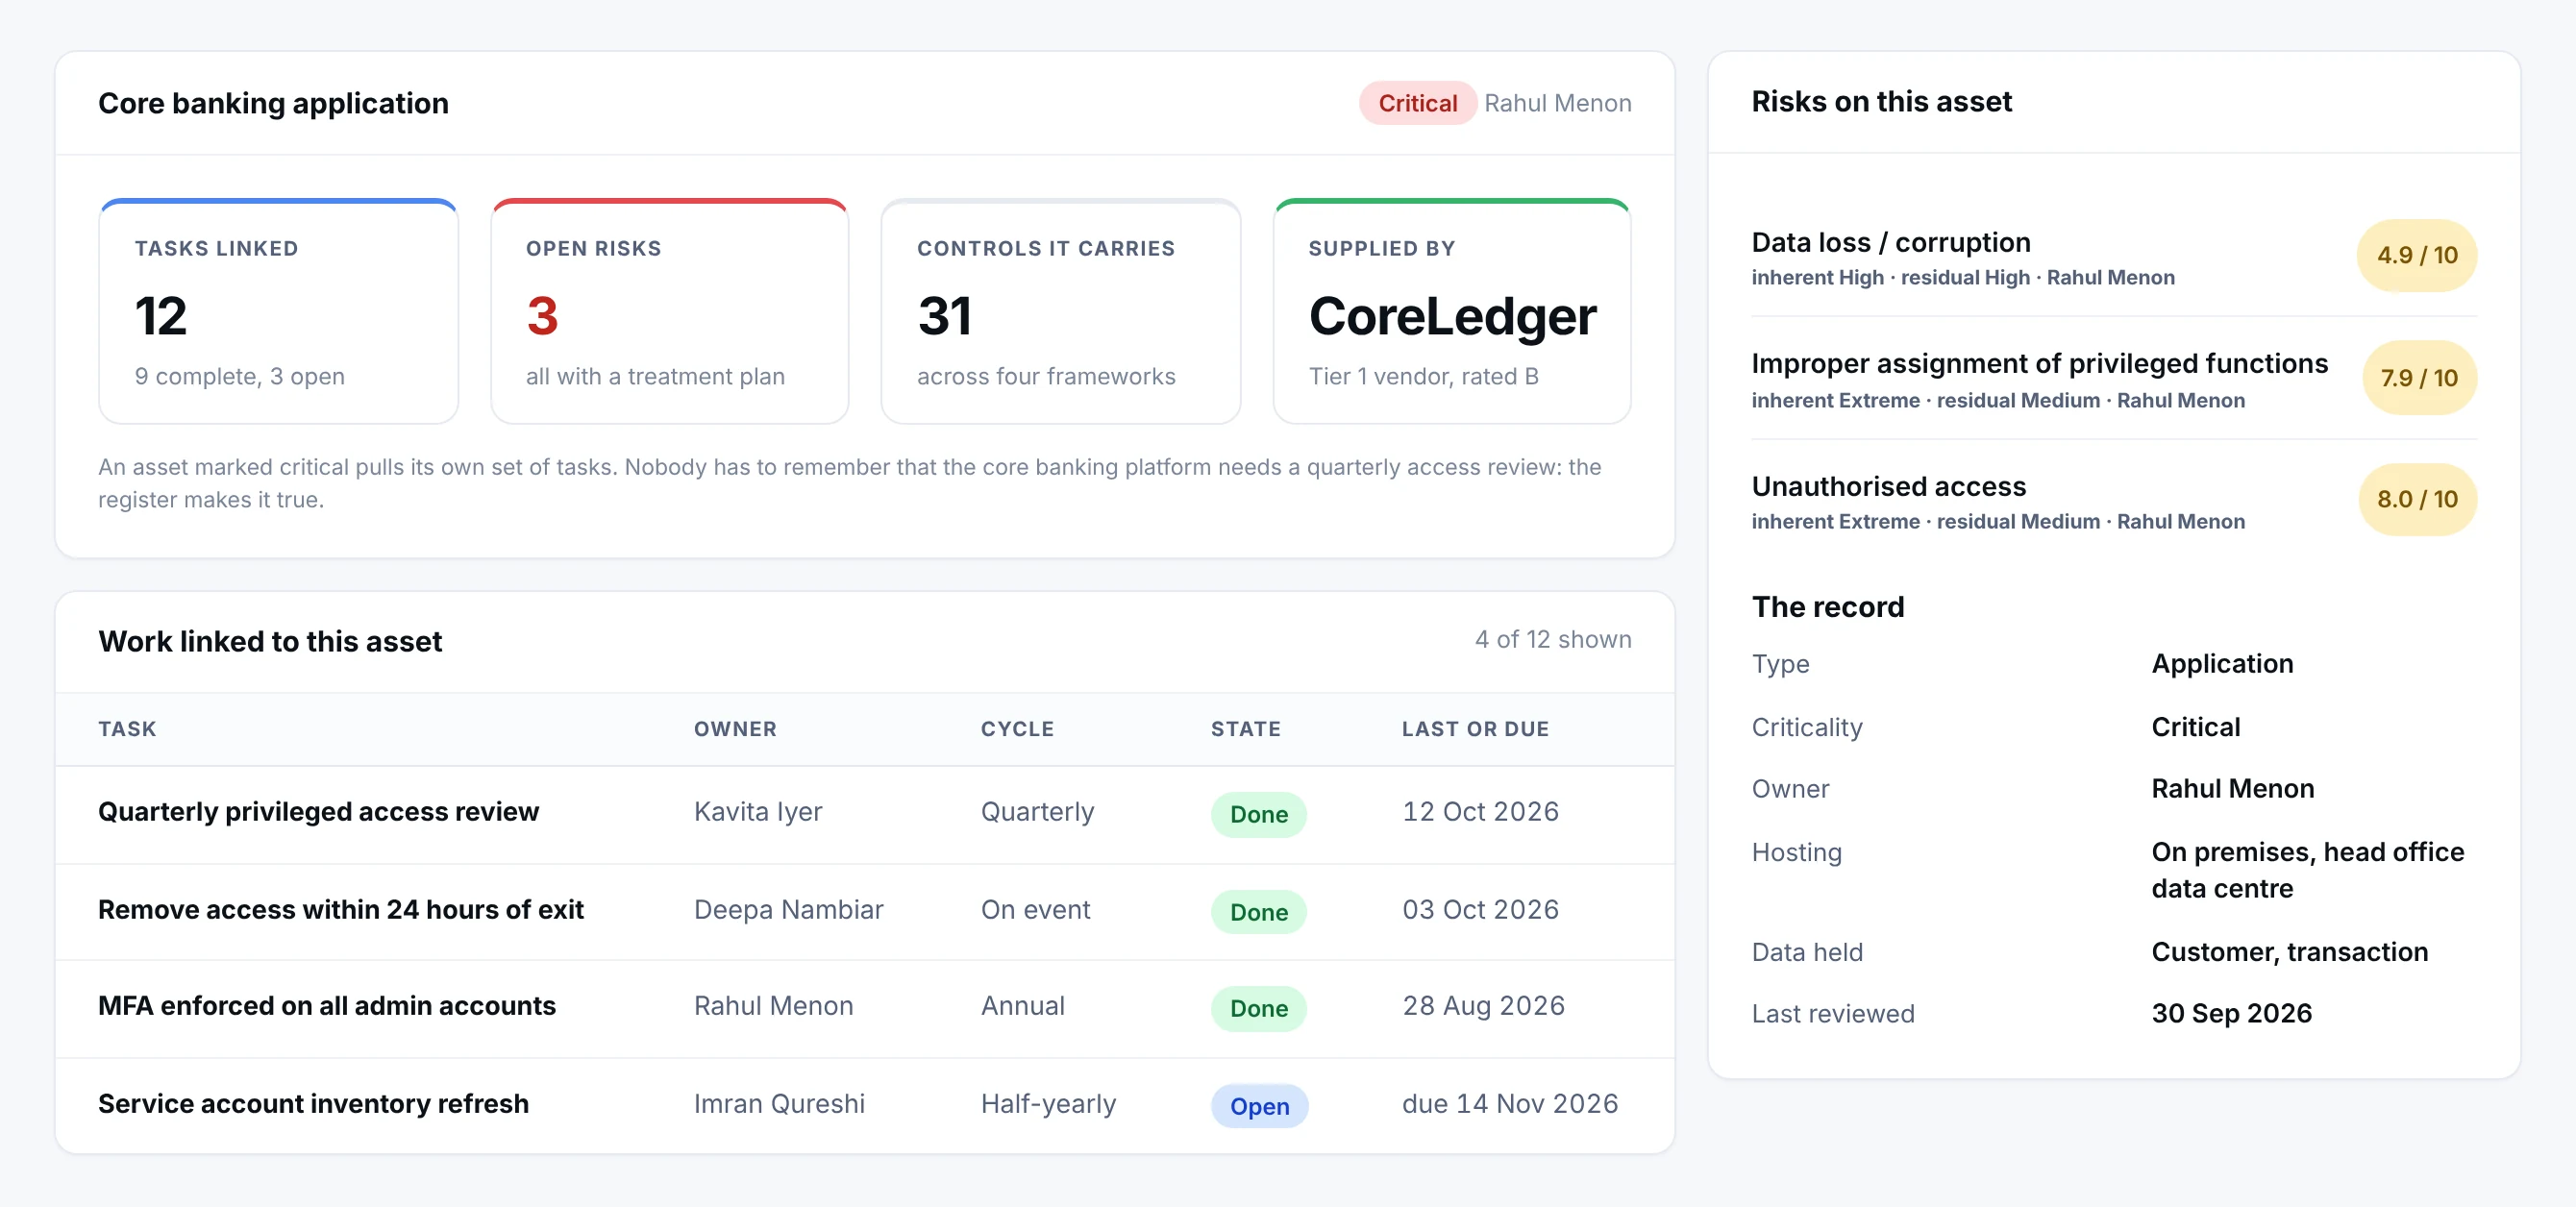This screenshot has height=1207, width=2576.
Task: Click the 'Risks on this asset' heading
Action: [x=1881, y=101]
